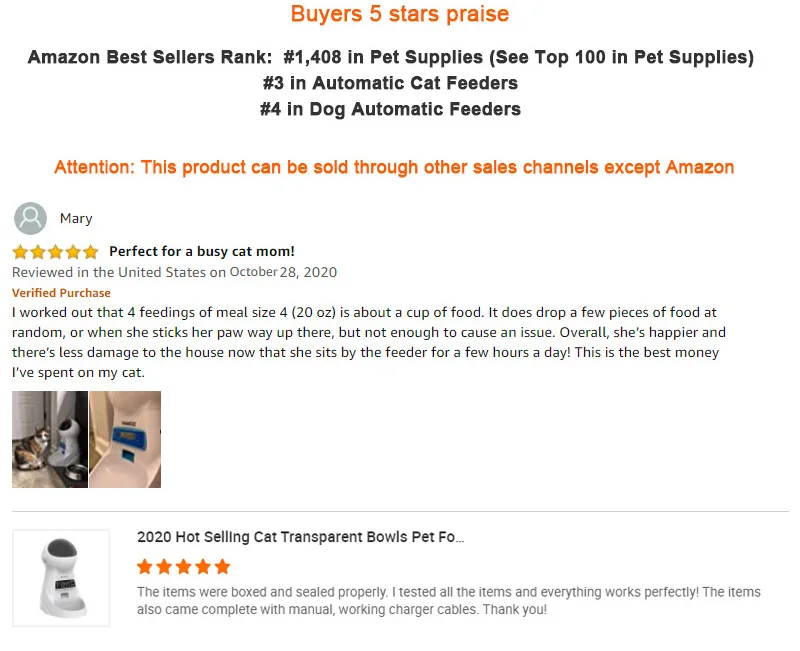Click the orange star rating under the product title
The height and width of the screenshot is (651, 800).
coord(183,567)
